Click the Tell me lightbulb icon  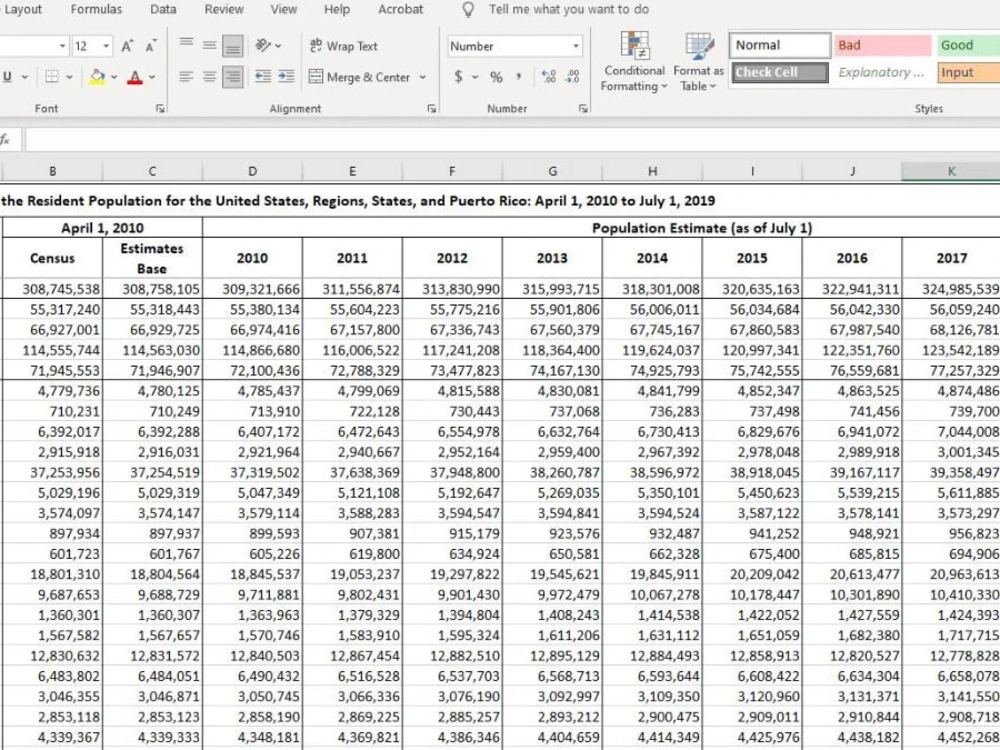[468, 10]
